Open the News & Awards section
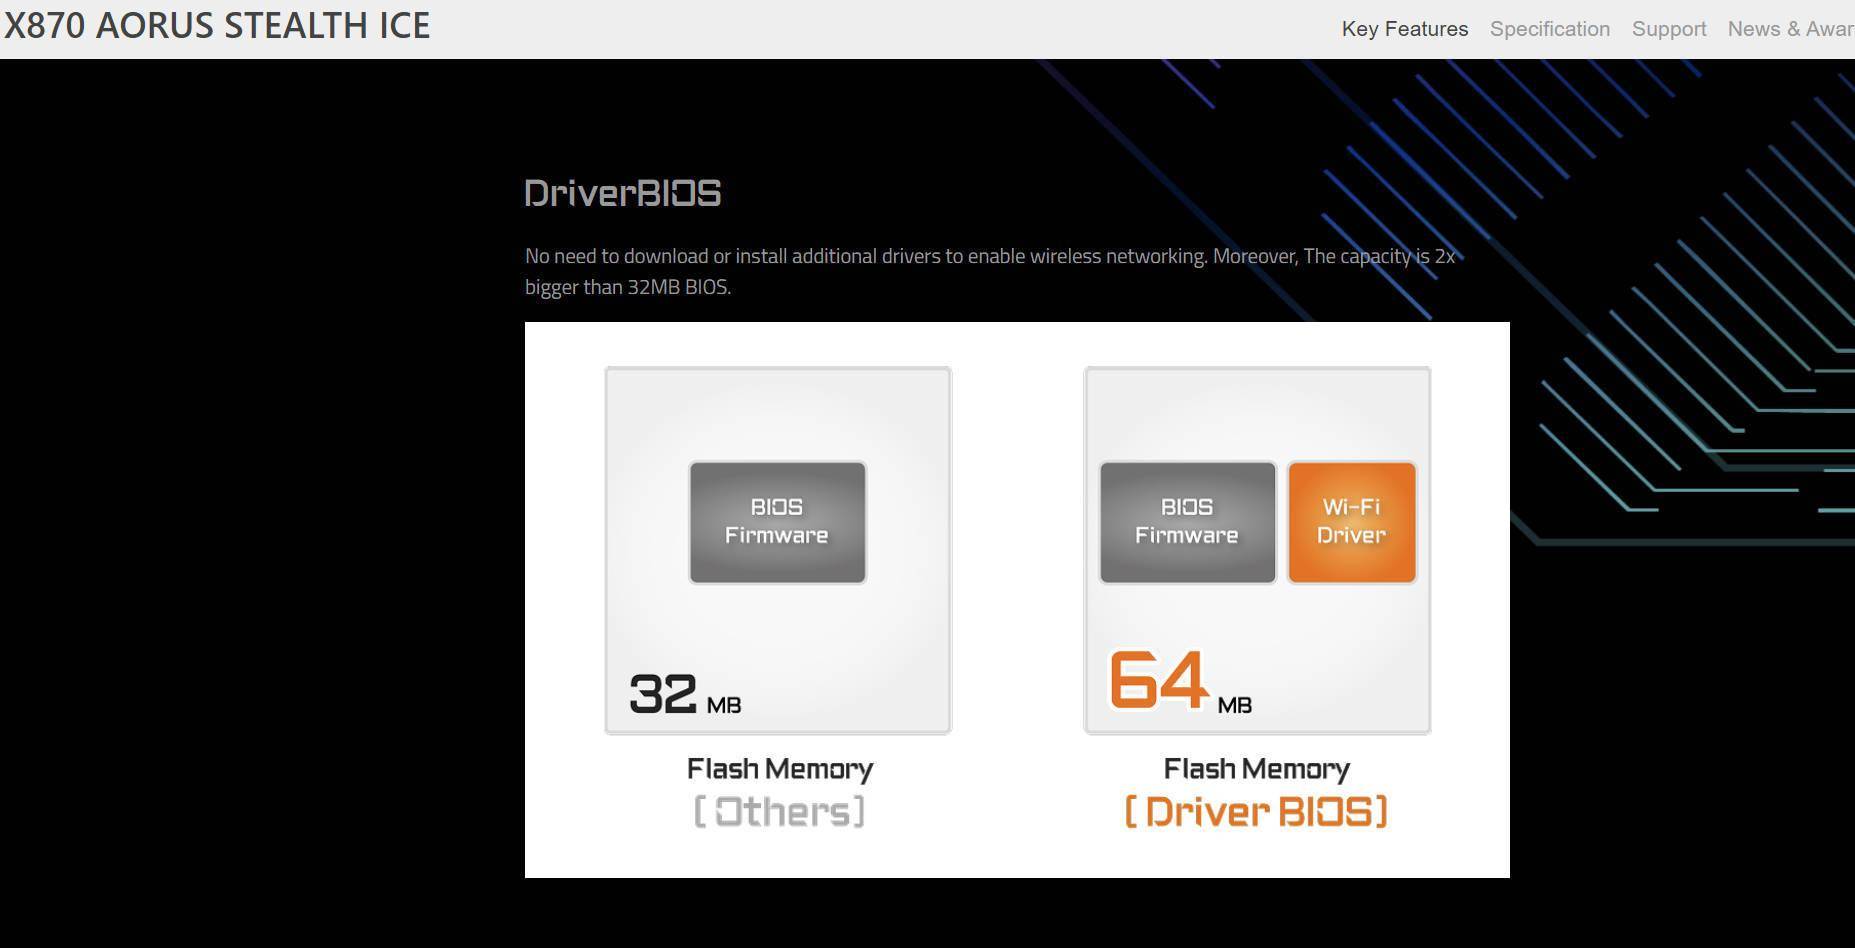1855x948 pixels. [1789, 28]
